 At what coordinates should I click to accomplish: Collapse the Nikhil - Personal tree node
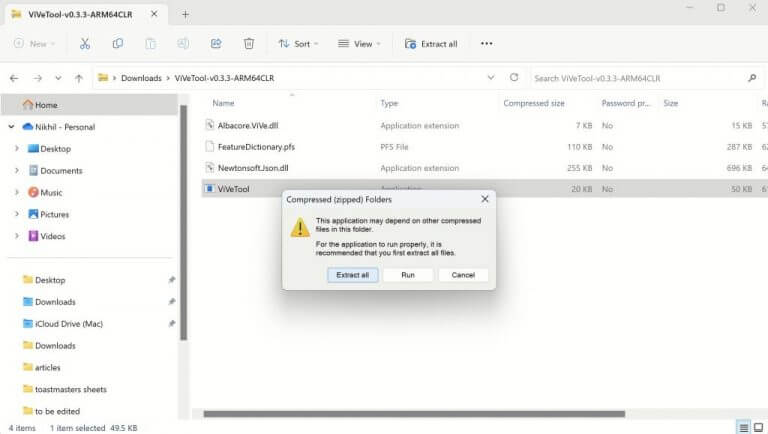point(11,127)
